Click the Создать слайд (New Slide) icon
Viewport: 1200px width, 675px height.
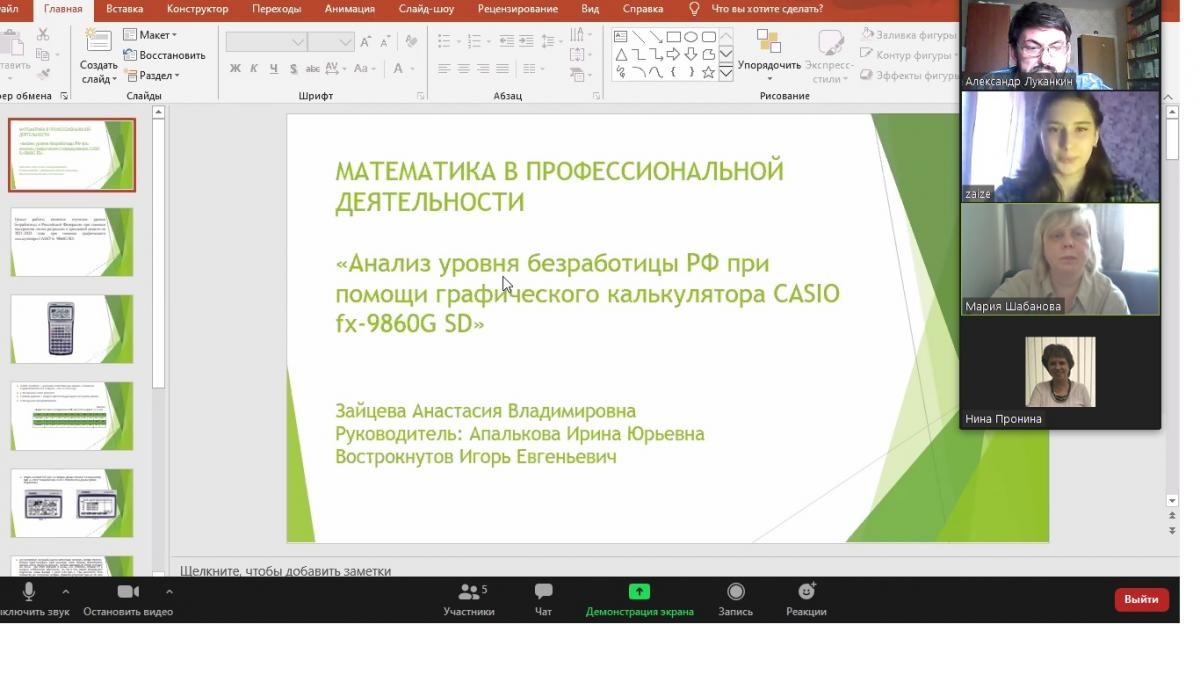click(98, 41)
